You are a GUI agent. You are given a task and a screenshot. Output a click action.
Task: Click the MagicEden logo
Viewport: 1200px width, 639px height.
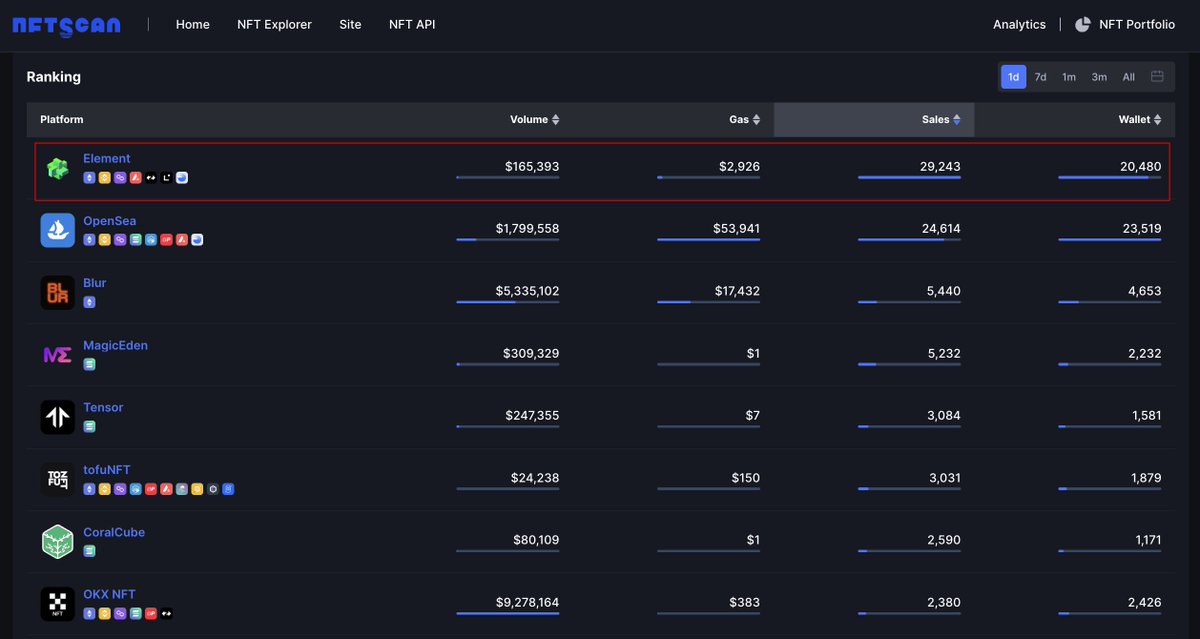(x=58, y=354)
